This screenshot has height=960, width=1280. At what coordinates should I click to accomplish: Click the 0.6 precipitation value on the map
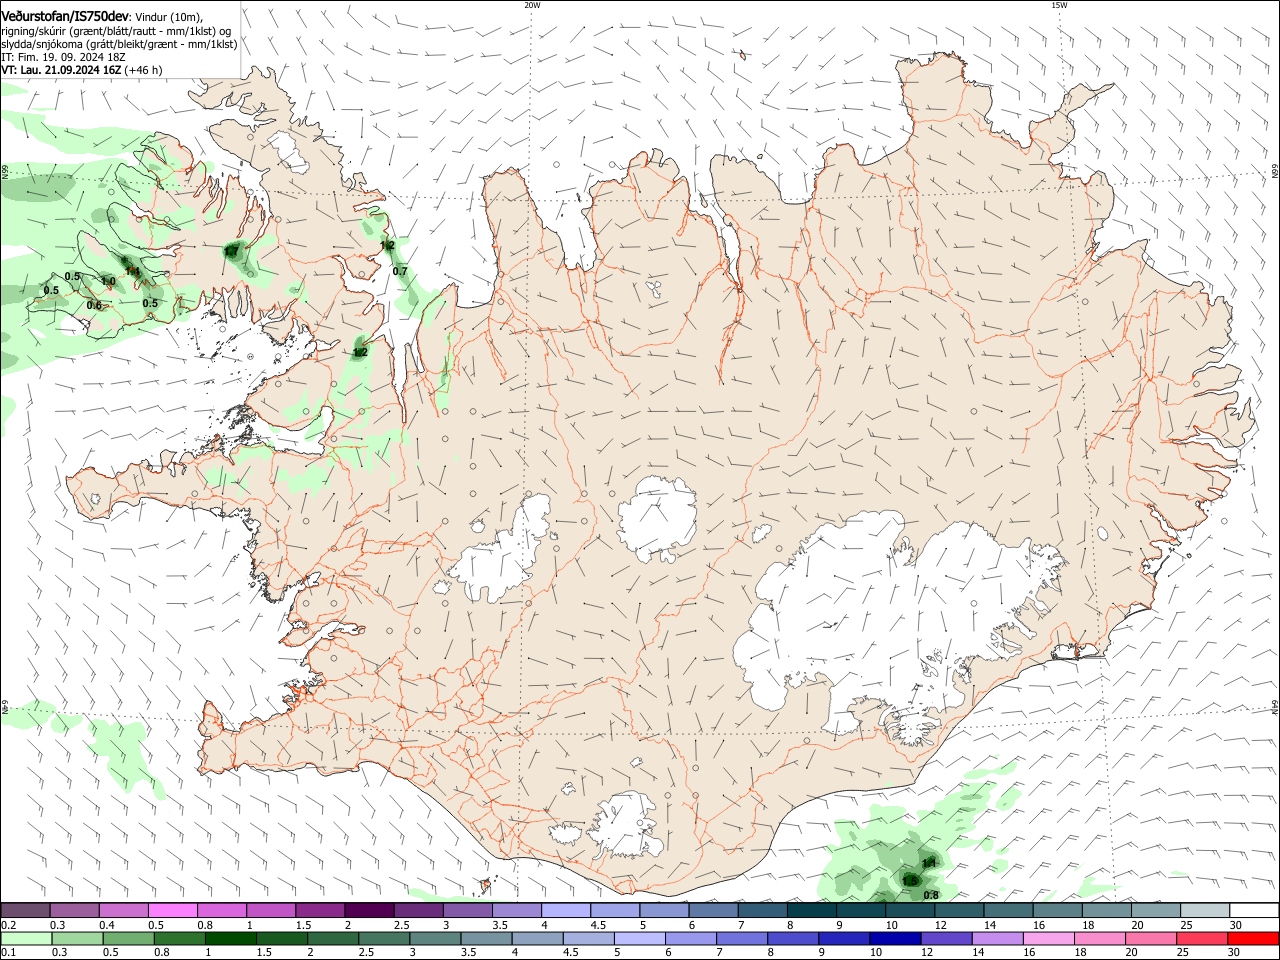[x=94, y=305]
